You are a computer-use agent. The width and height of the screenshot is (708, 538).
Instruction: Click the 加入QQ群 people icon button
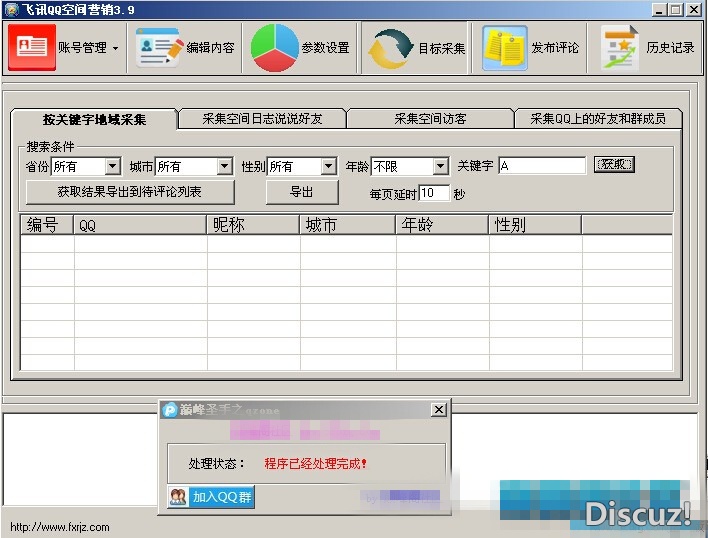178,497
